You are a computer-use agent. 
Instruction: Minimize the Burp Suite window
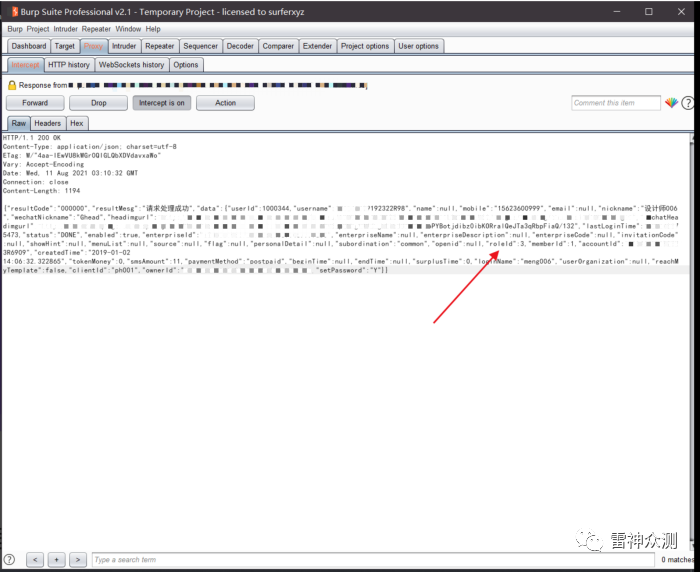point(617,12)
